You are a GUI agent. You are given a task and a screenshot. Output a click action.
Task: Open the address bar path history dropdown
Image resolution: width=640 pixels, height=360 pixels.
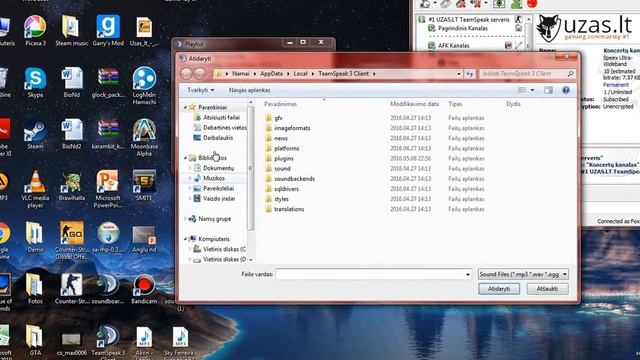tap(459, 74)
